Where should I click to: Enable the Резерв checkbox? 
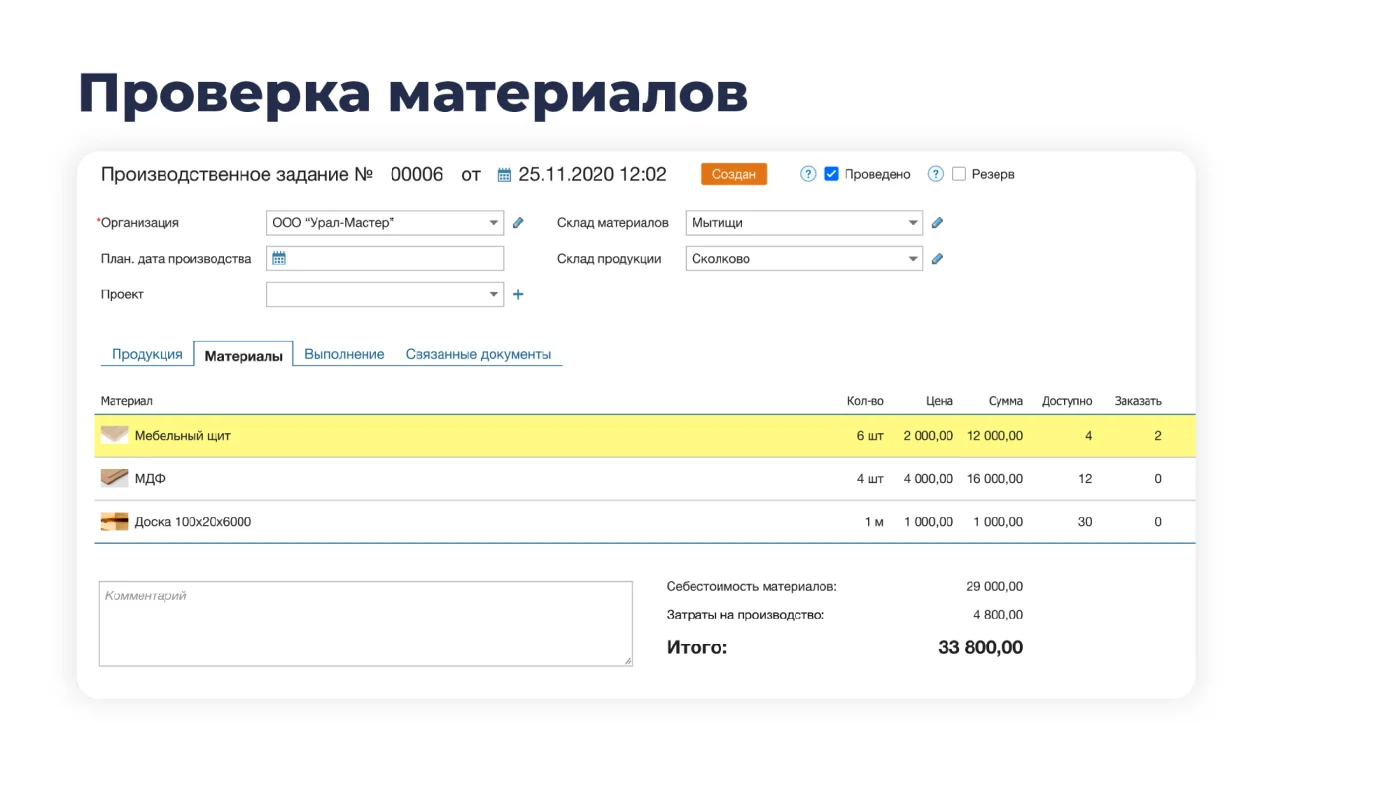click(x=959, y=174)
